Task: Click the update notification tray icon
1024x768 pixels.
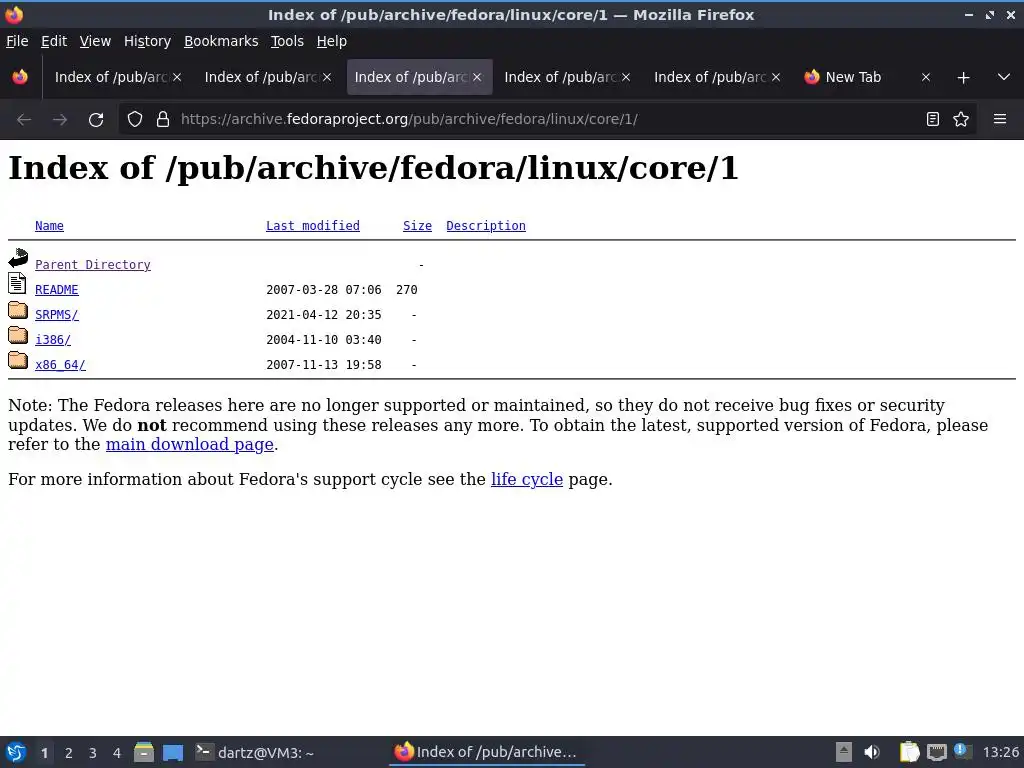Action: pos(962,751)
